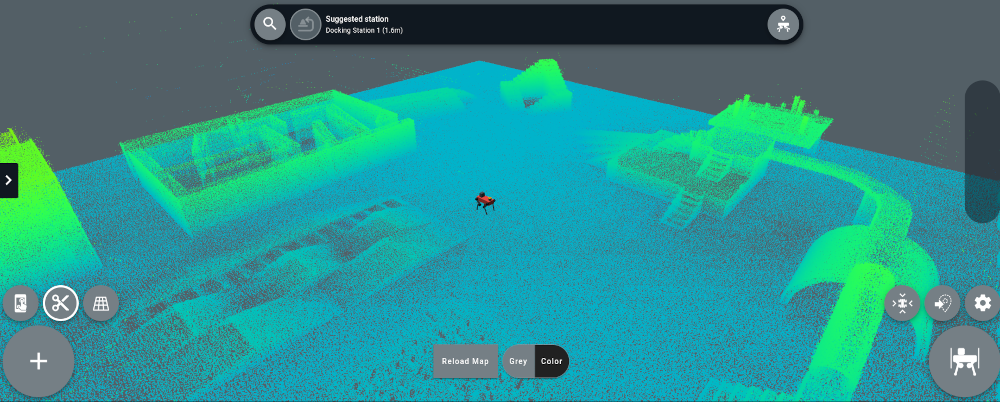
Task: Click the touch-screen interaction icon
Action: 22,303
